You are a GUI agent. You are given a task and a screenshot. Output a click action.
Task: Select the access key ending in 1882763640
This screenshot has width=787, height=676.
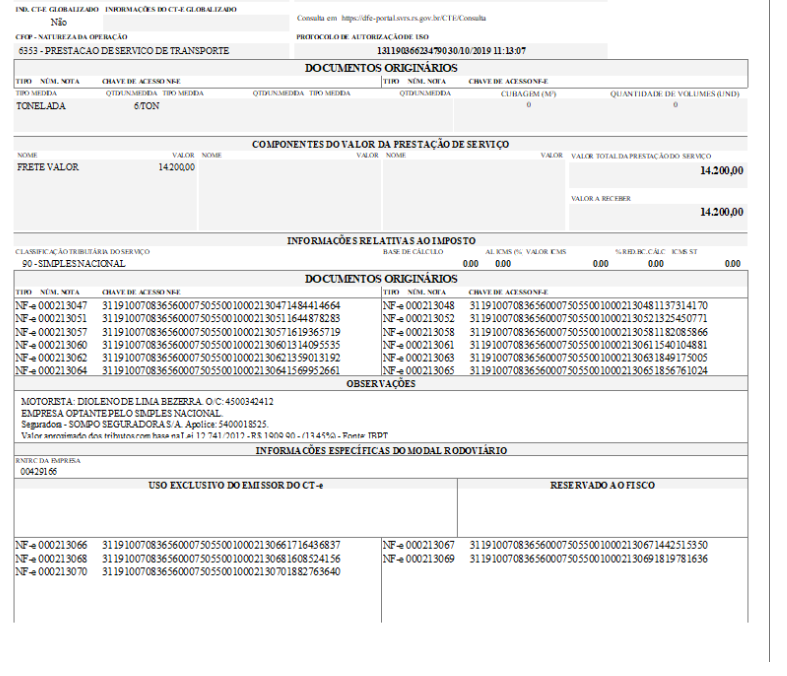pyautogui.click(x=221, y=572)
